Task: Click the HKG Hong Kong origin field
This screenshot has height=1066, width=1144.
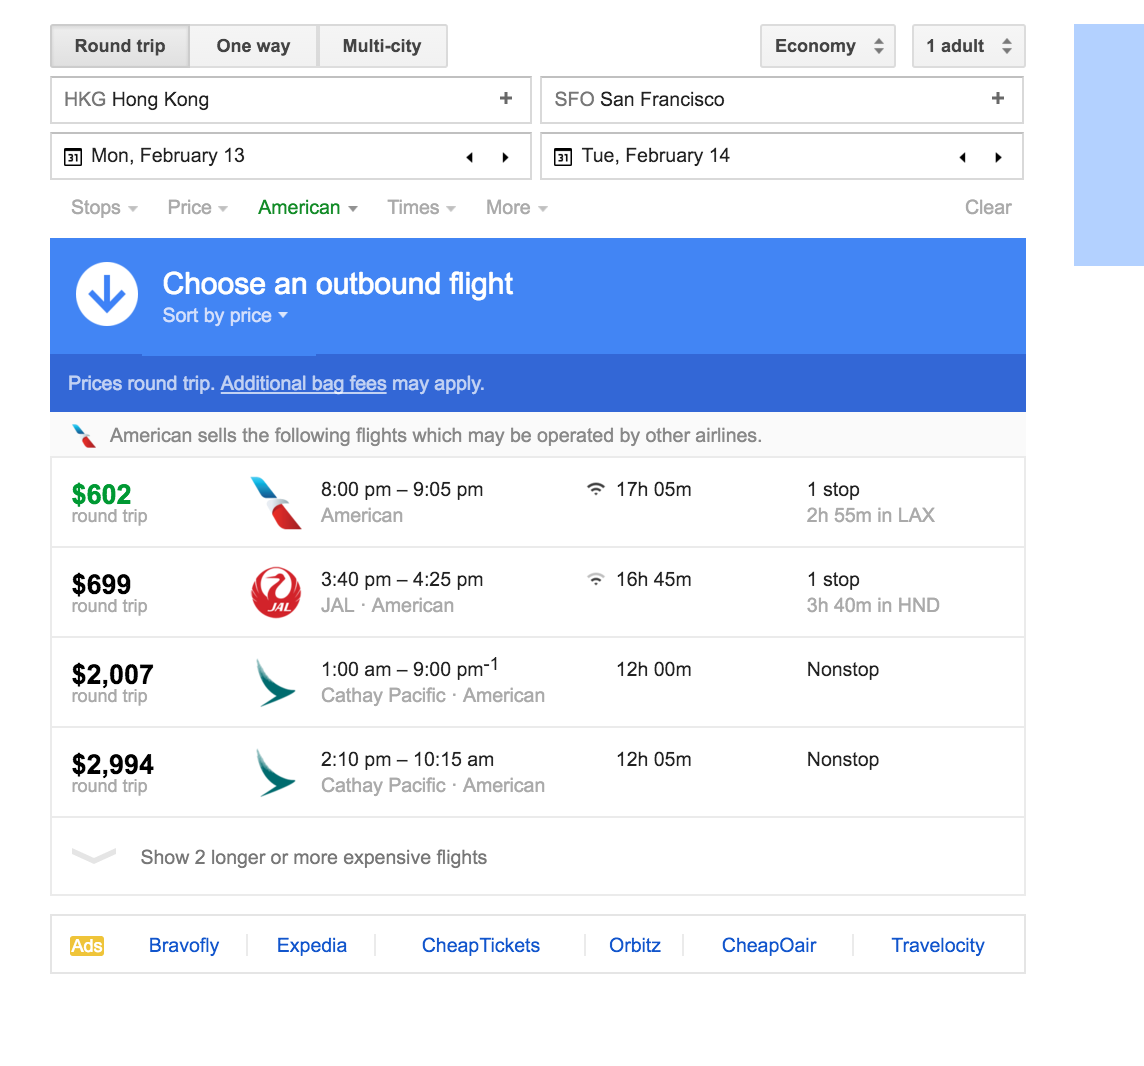Action: [290, 100]
